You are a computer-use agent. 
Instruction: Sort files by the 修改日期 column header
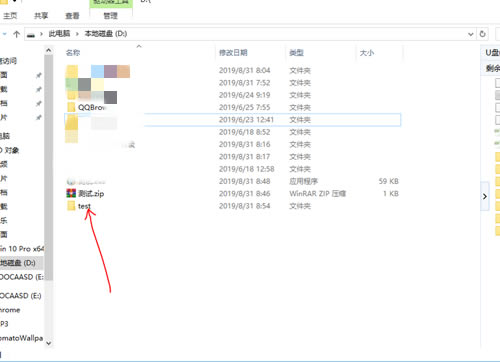(x=233, y=52)
